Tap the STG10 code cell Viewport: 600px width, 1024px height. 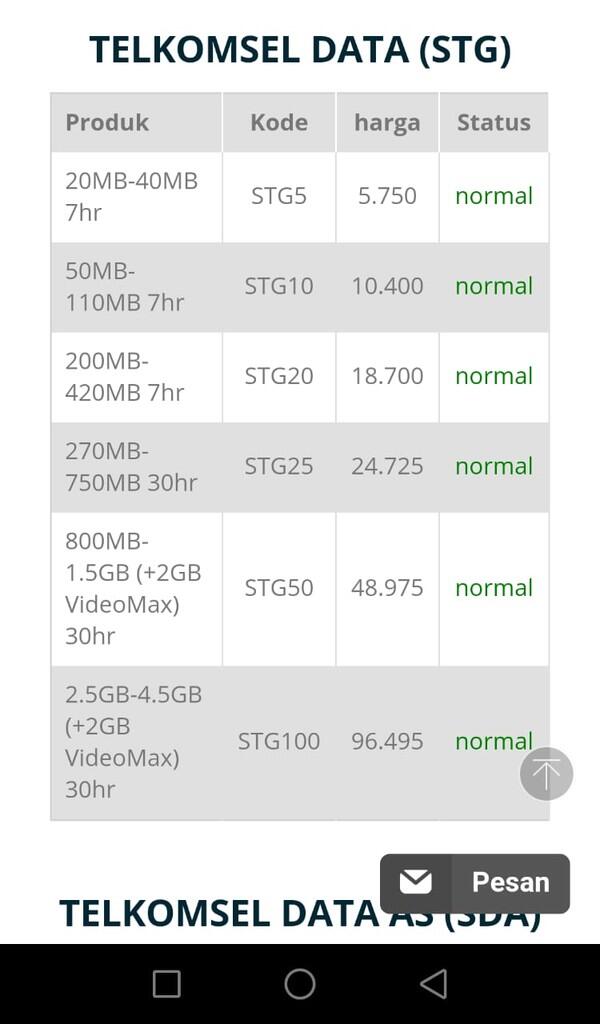(279, 287)
